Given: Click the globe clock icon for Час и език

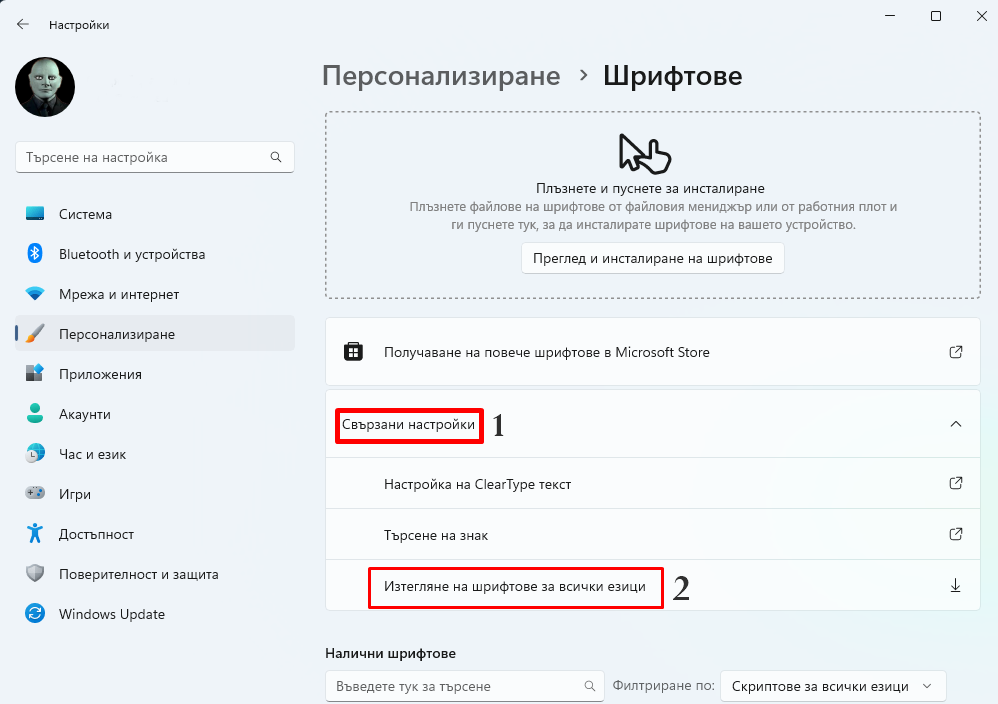Looking at the screenshot, I should (35, 453).
